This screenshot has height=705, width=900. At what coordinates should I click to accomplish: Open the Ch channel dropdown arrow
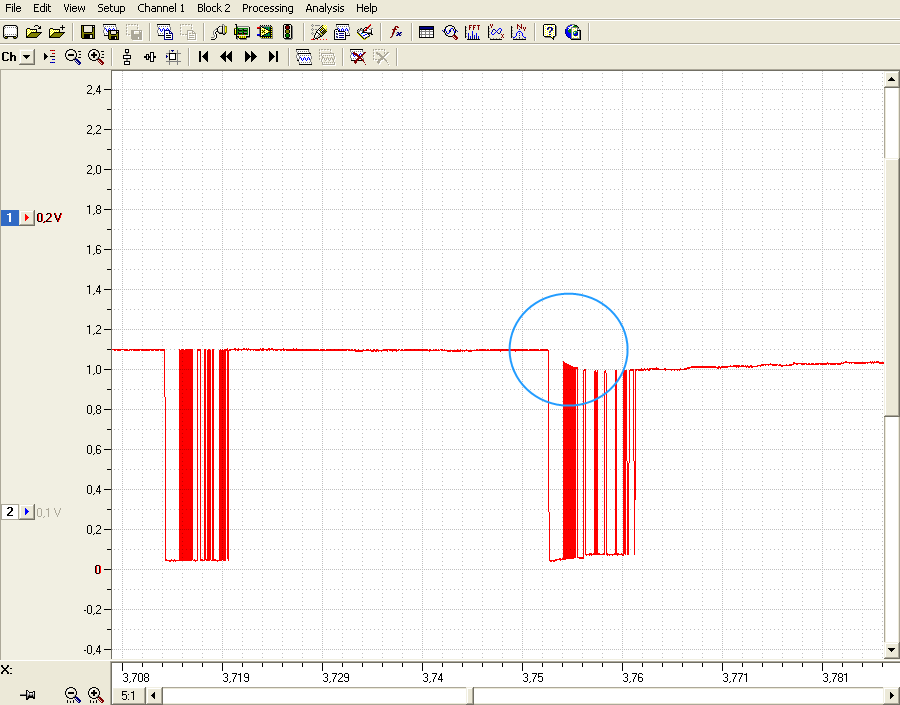[27, 57]
